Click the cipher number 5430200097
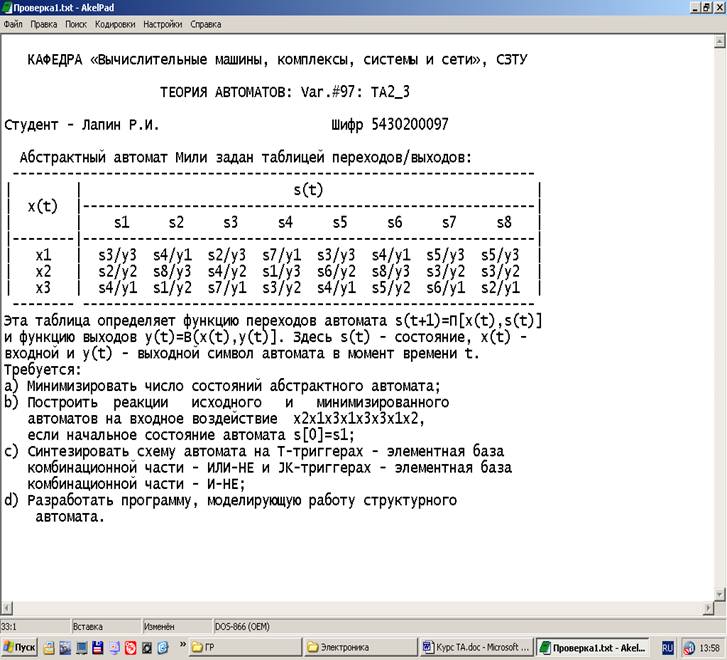727x660 pixels. (410, 124)
